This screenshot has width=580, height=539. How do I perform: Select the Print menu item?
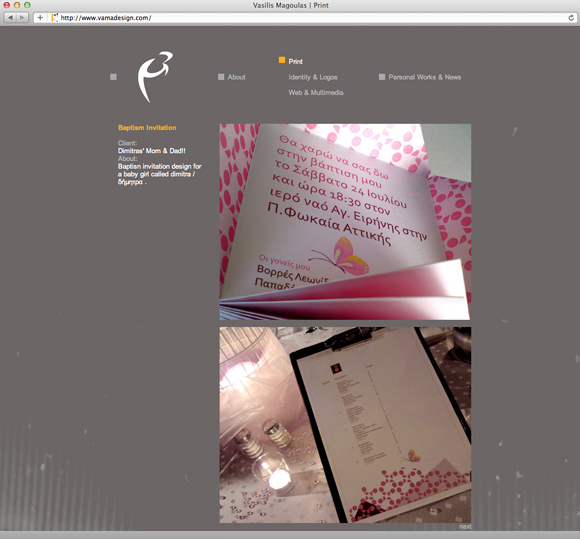[x=296, y=61]
